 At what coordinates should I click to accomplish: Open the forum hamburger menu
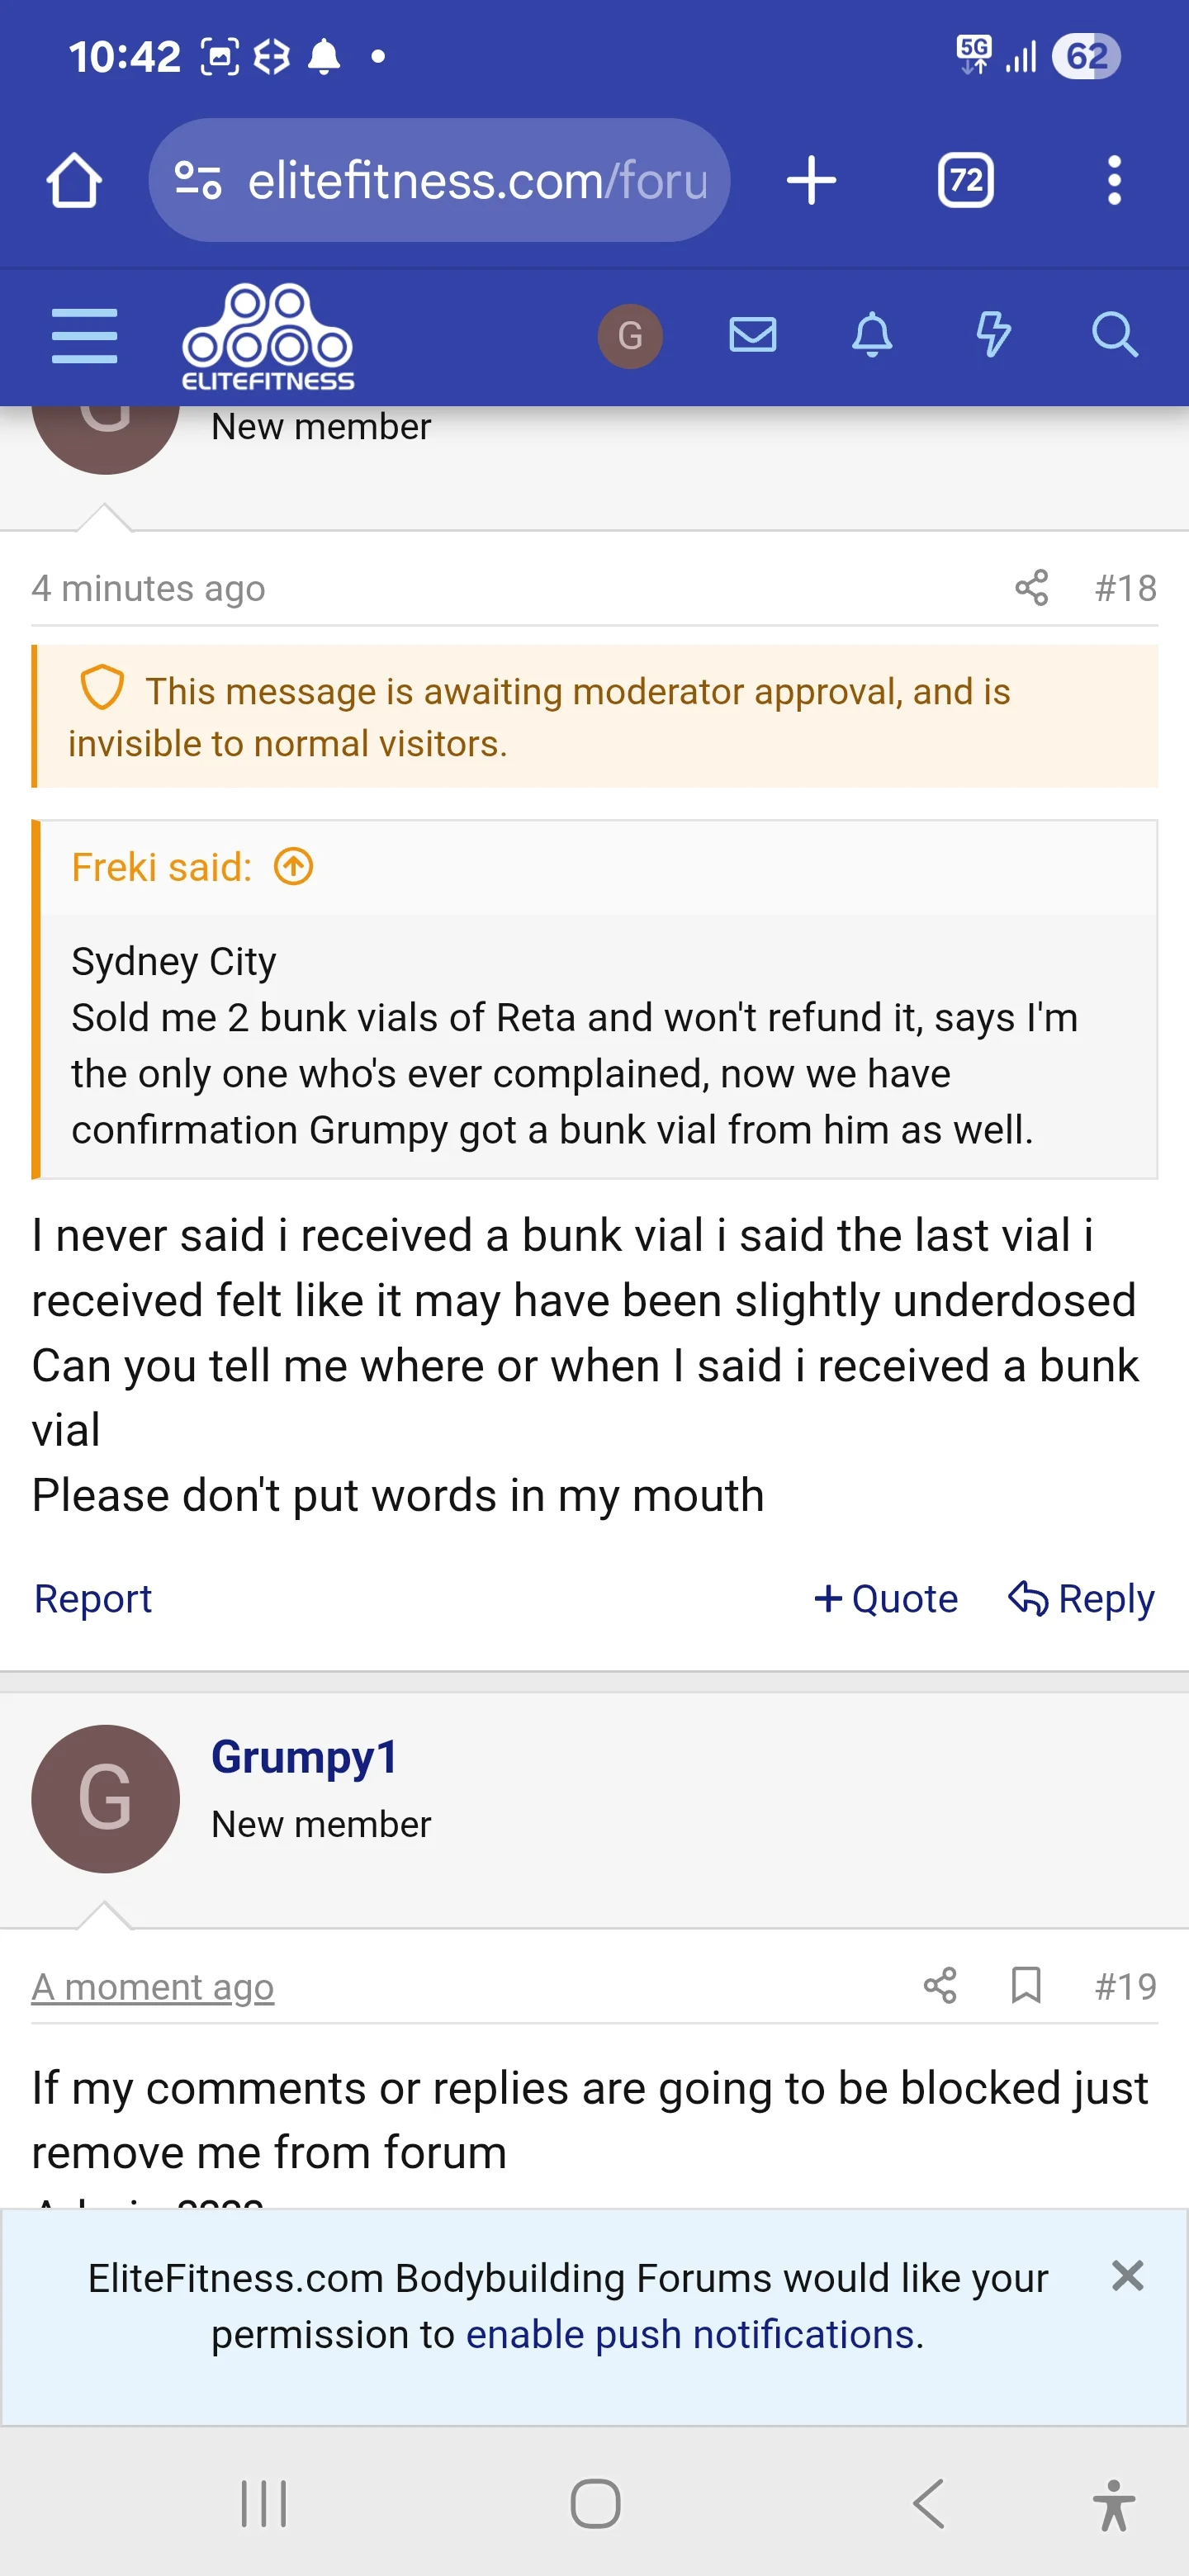[x=84, y=336]
